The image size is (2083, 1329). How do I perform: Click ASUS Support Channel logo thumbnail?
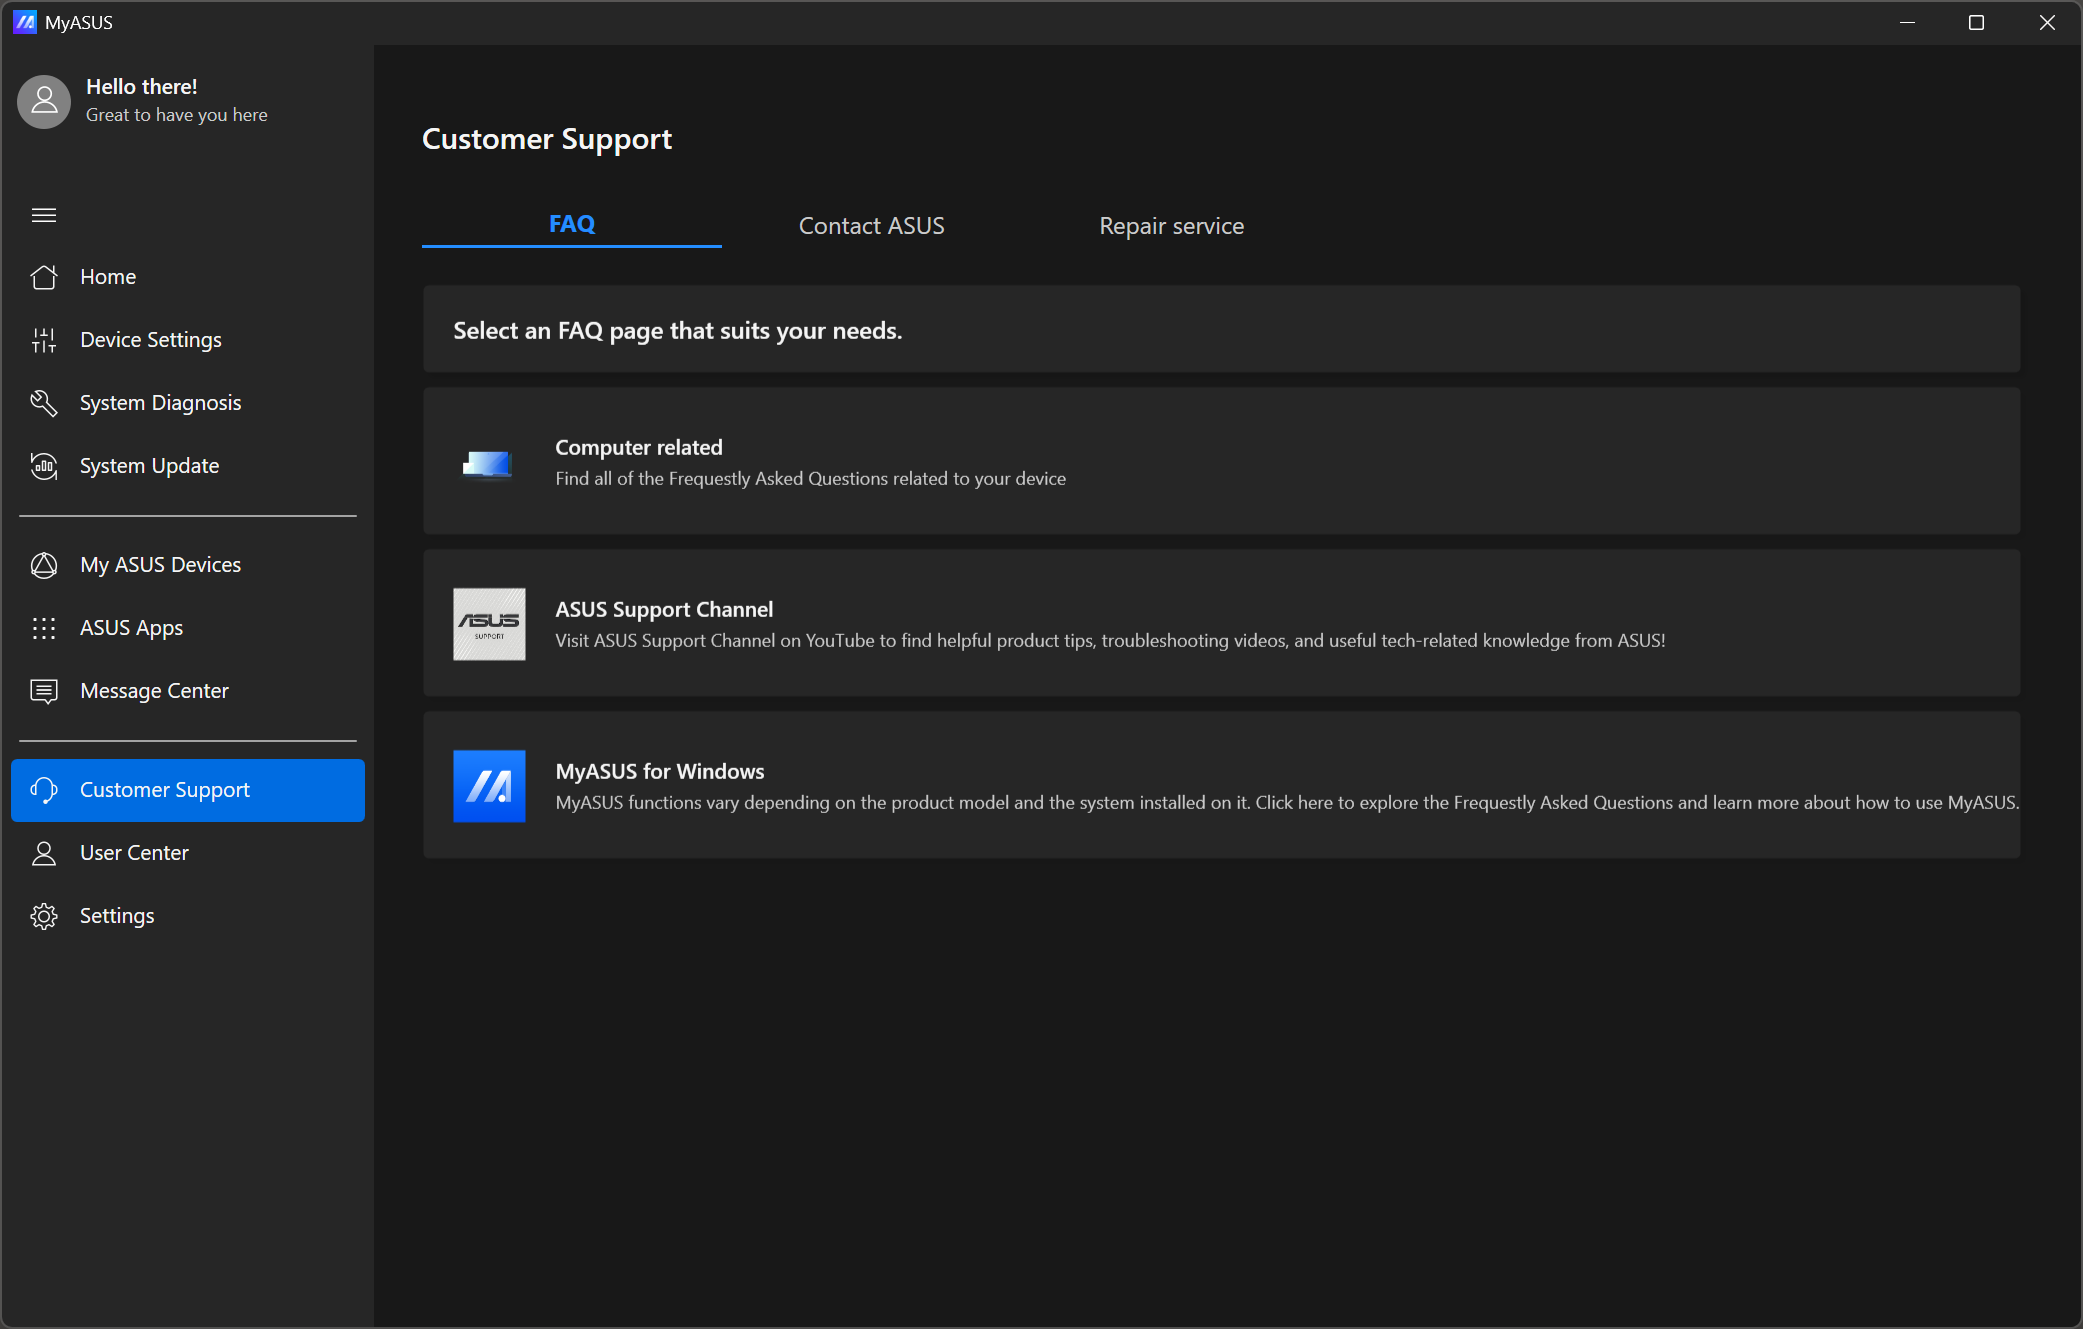coord(489,624)
